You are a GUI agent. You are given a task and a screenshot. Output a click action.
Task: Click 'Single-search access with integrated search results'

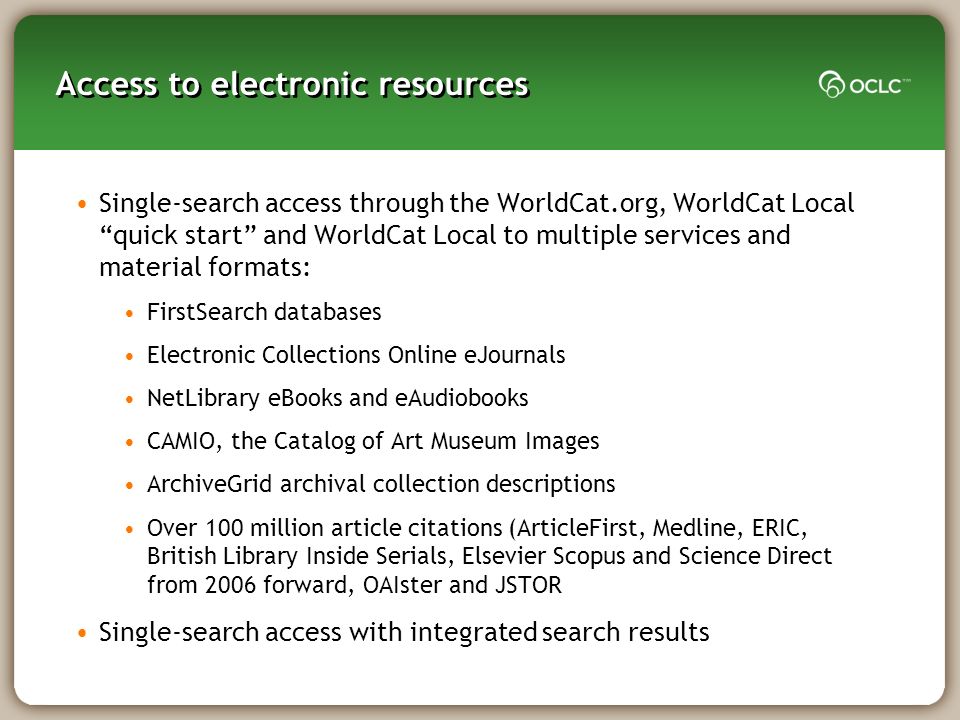(404, 632)
